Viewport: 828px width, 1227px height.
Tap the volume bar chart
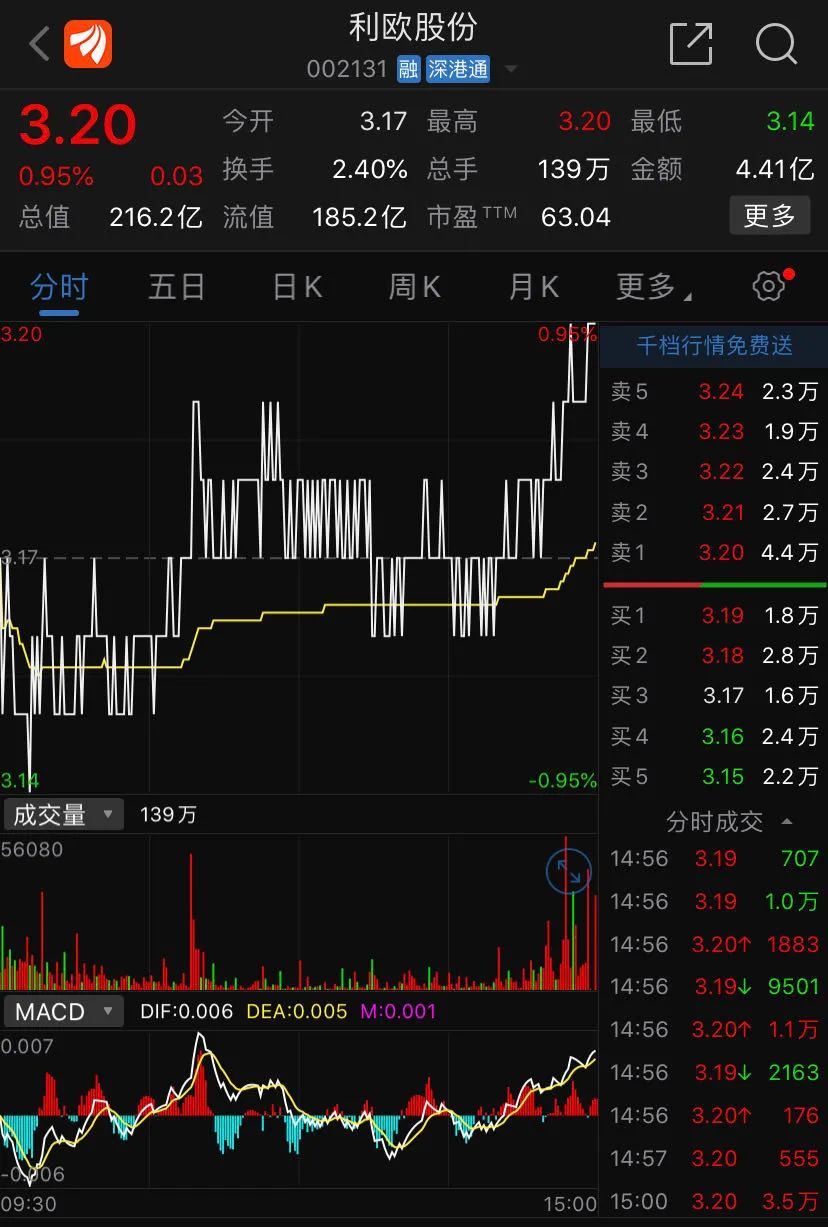click(299, 913)
